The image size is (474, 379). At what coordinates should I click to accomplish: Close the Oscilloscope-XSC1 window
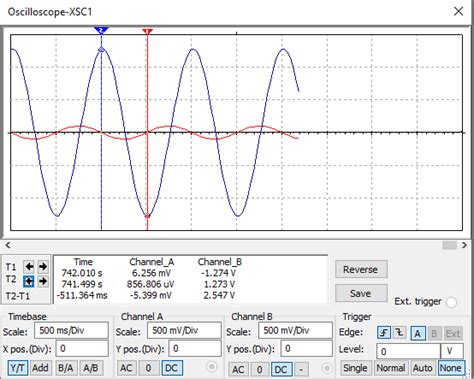click(x=459, y=11)
